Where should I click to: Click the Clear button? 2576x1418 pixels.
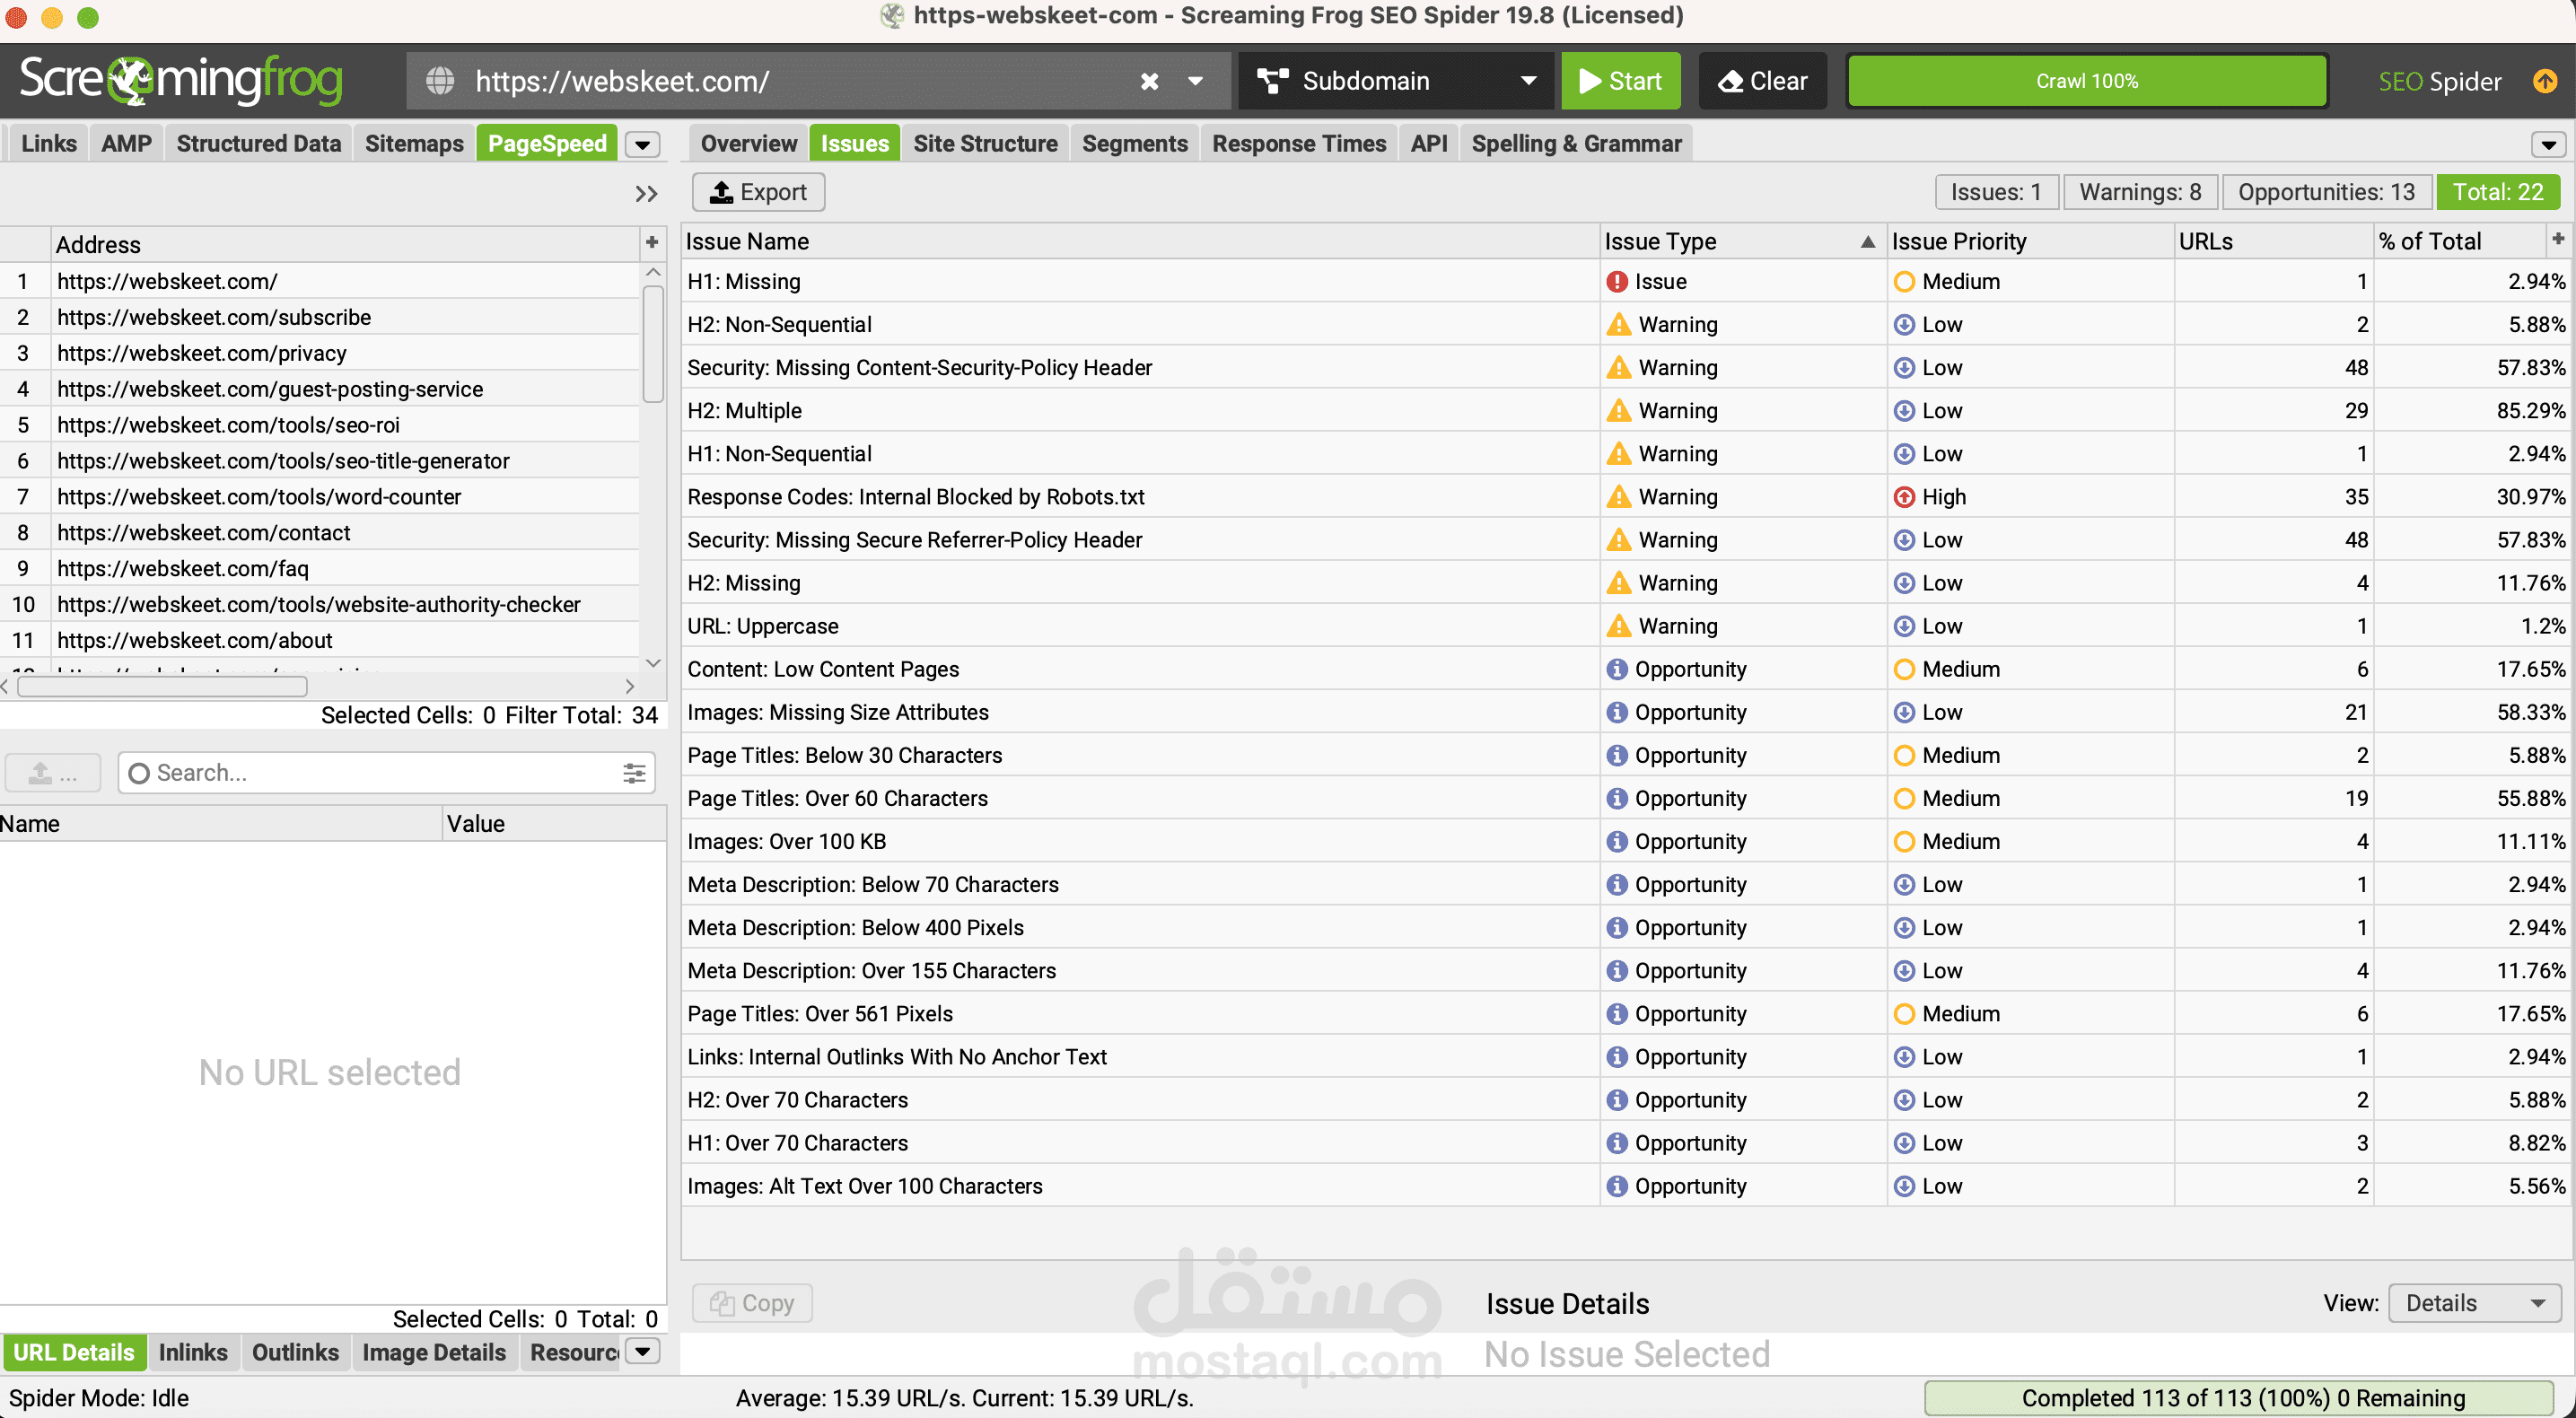coord(1762,81)
